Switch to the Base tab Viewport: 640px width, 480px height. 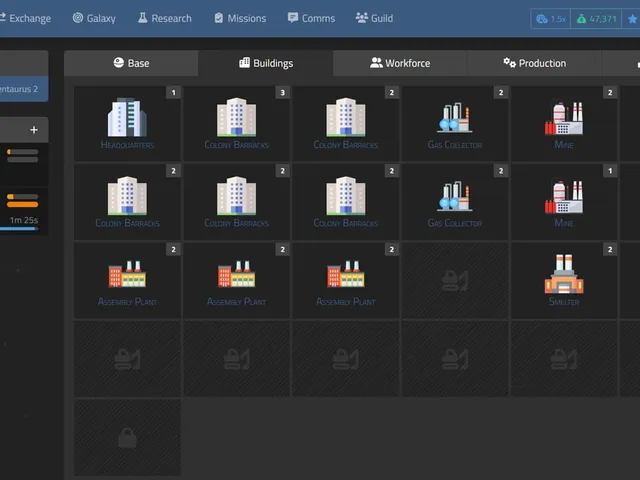[x=131, y=63]
